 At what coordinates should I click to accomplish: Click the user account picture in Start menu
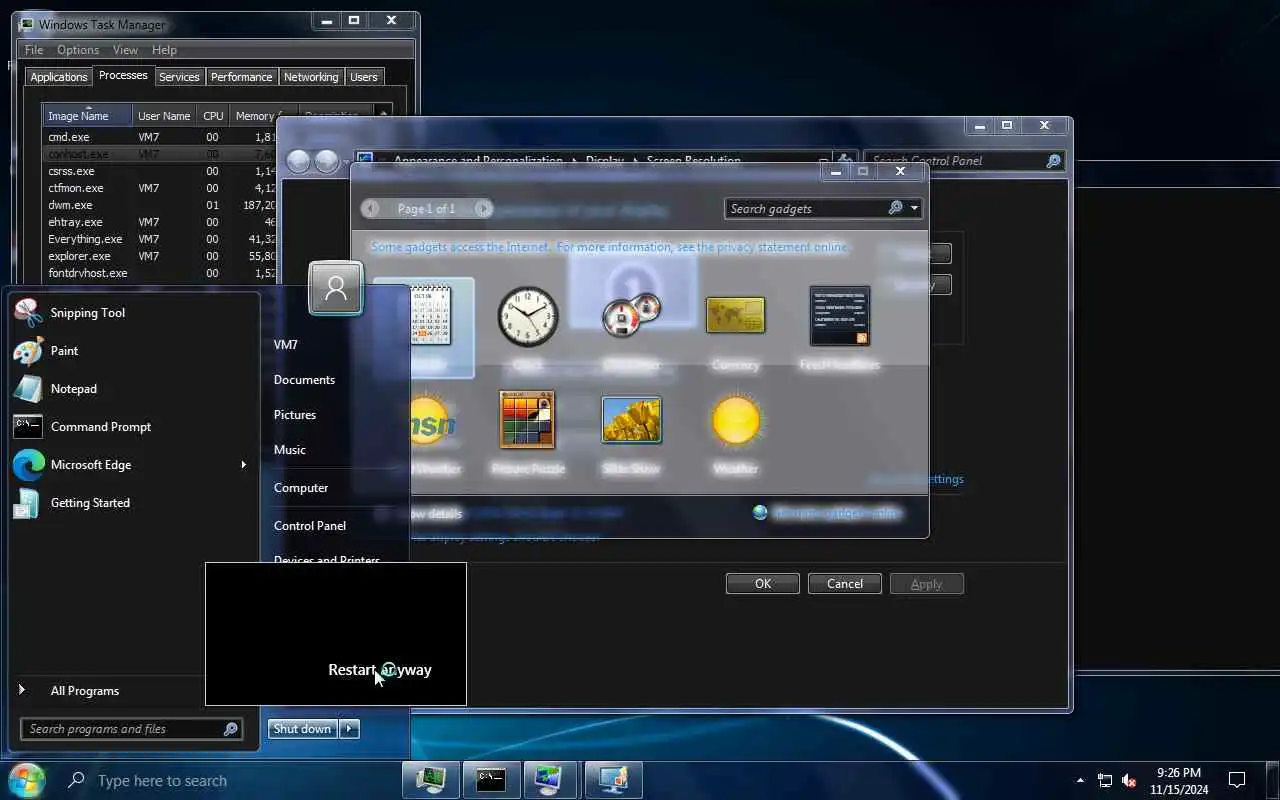point(336,289)
